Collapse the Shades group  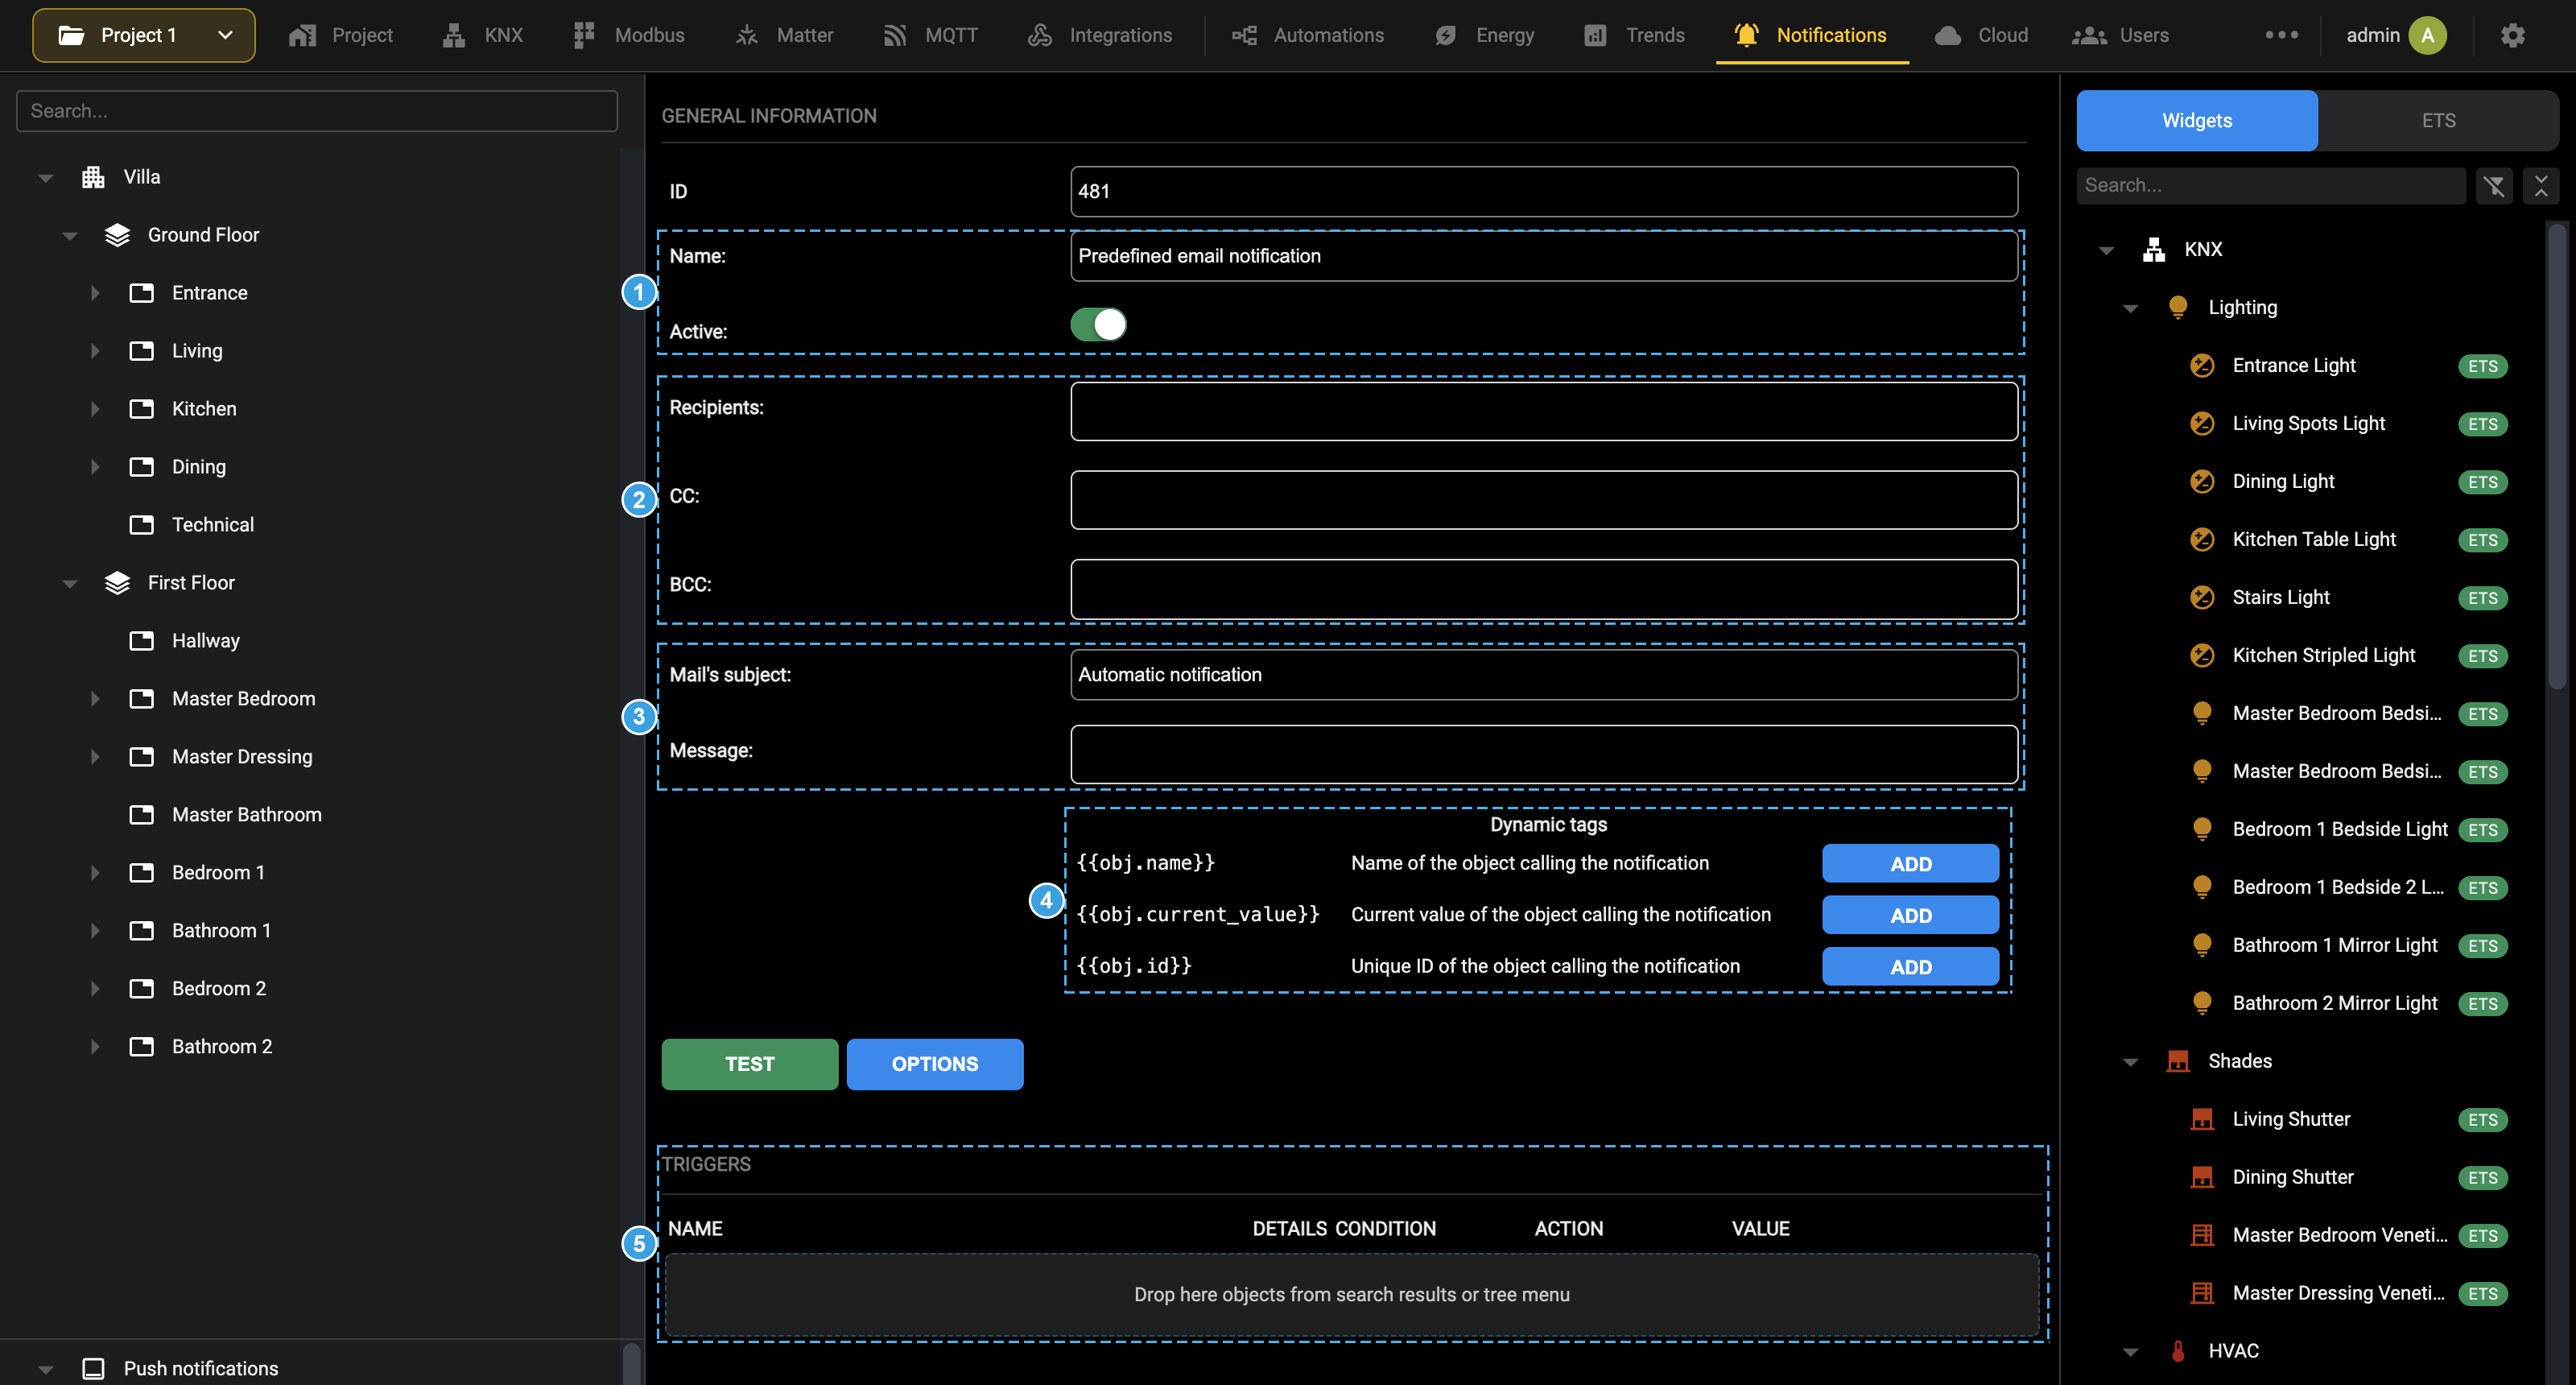point(2130,1063)
